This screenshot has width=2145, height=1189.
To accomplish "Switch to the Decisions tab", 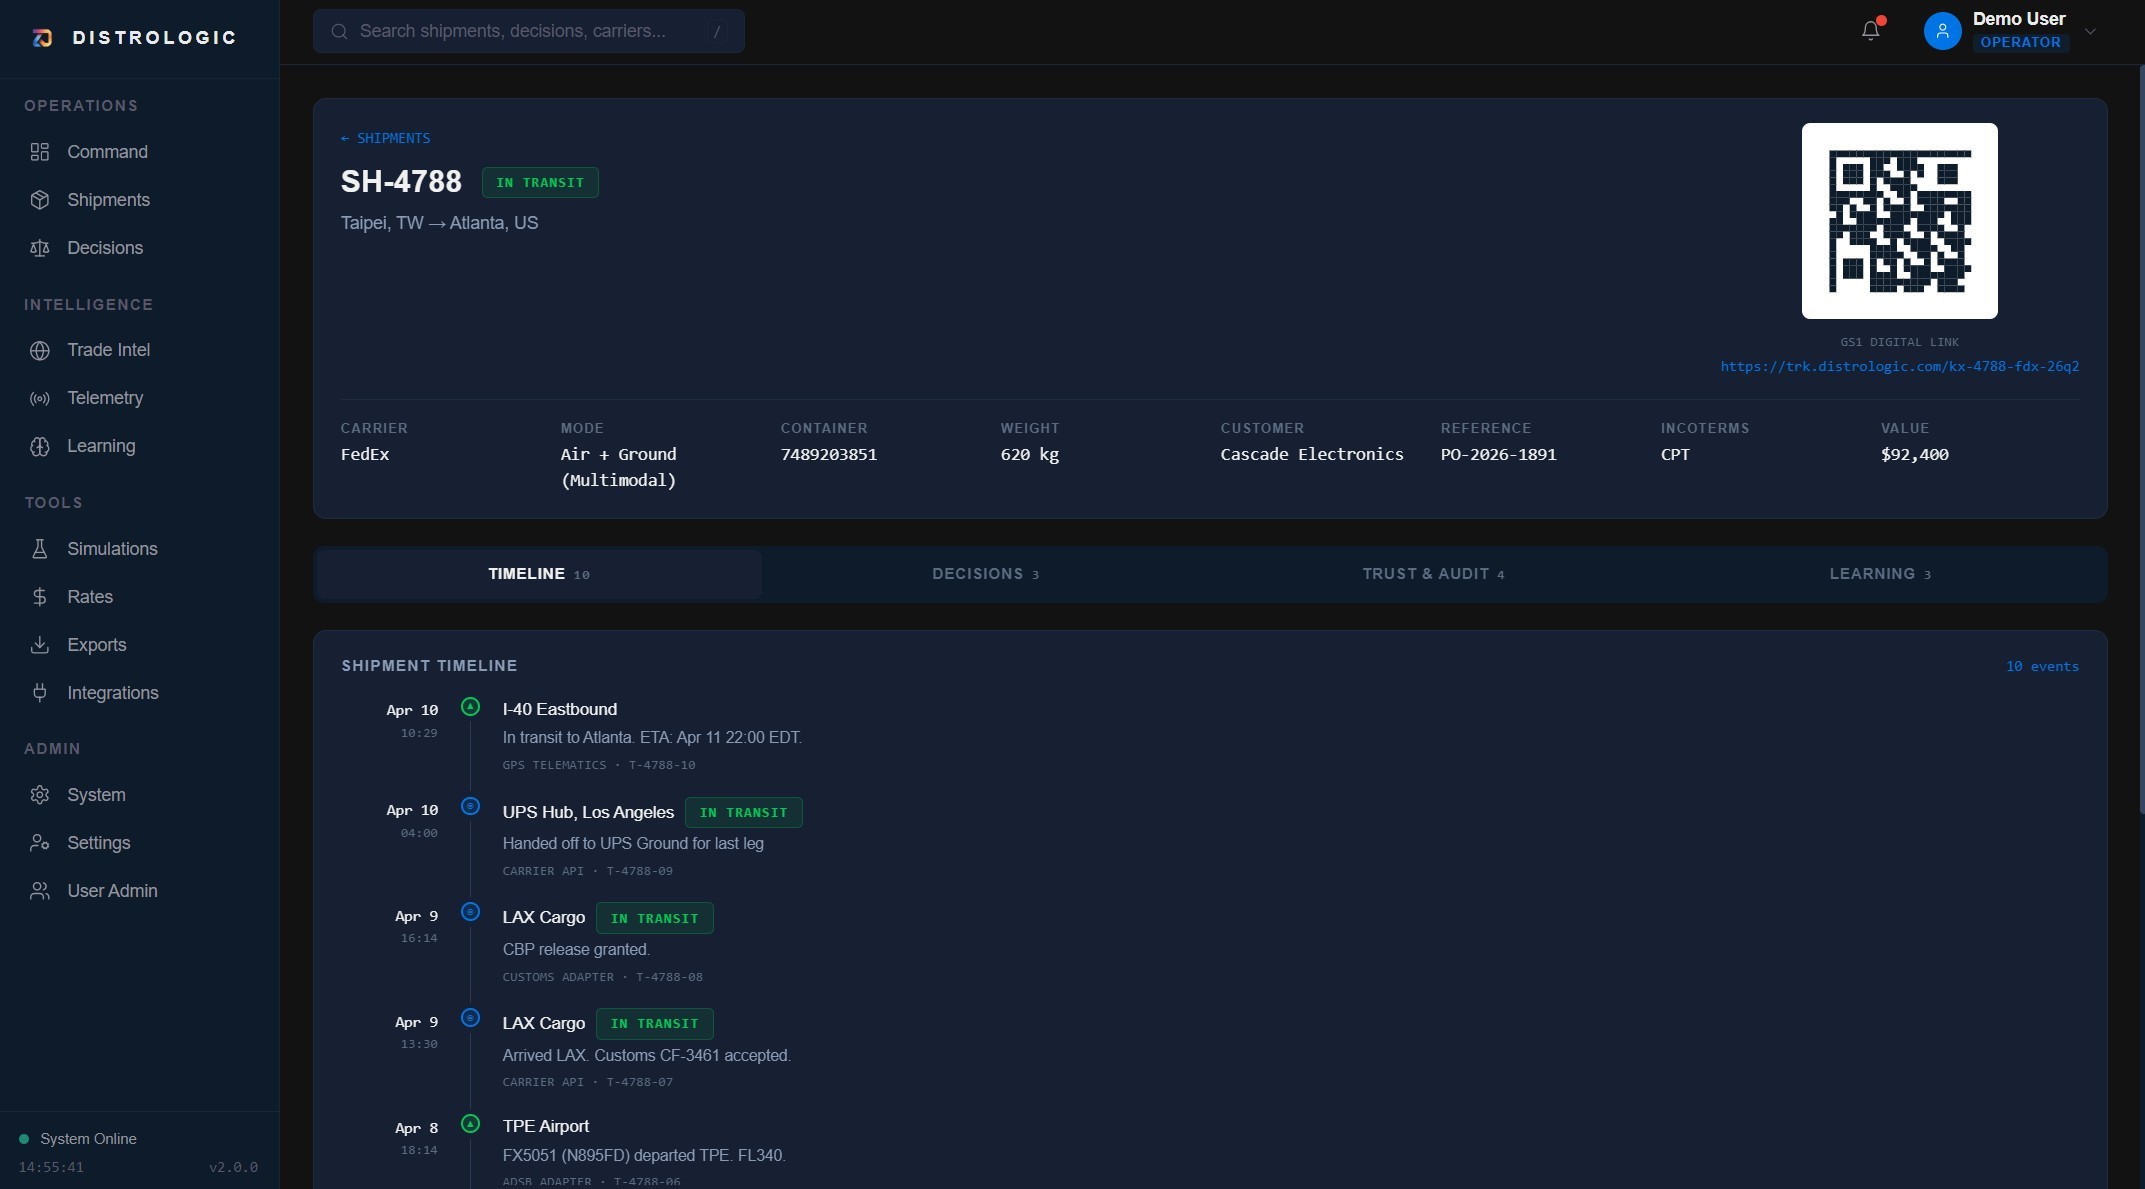I will (x=986, y=574).
